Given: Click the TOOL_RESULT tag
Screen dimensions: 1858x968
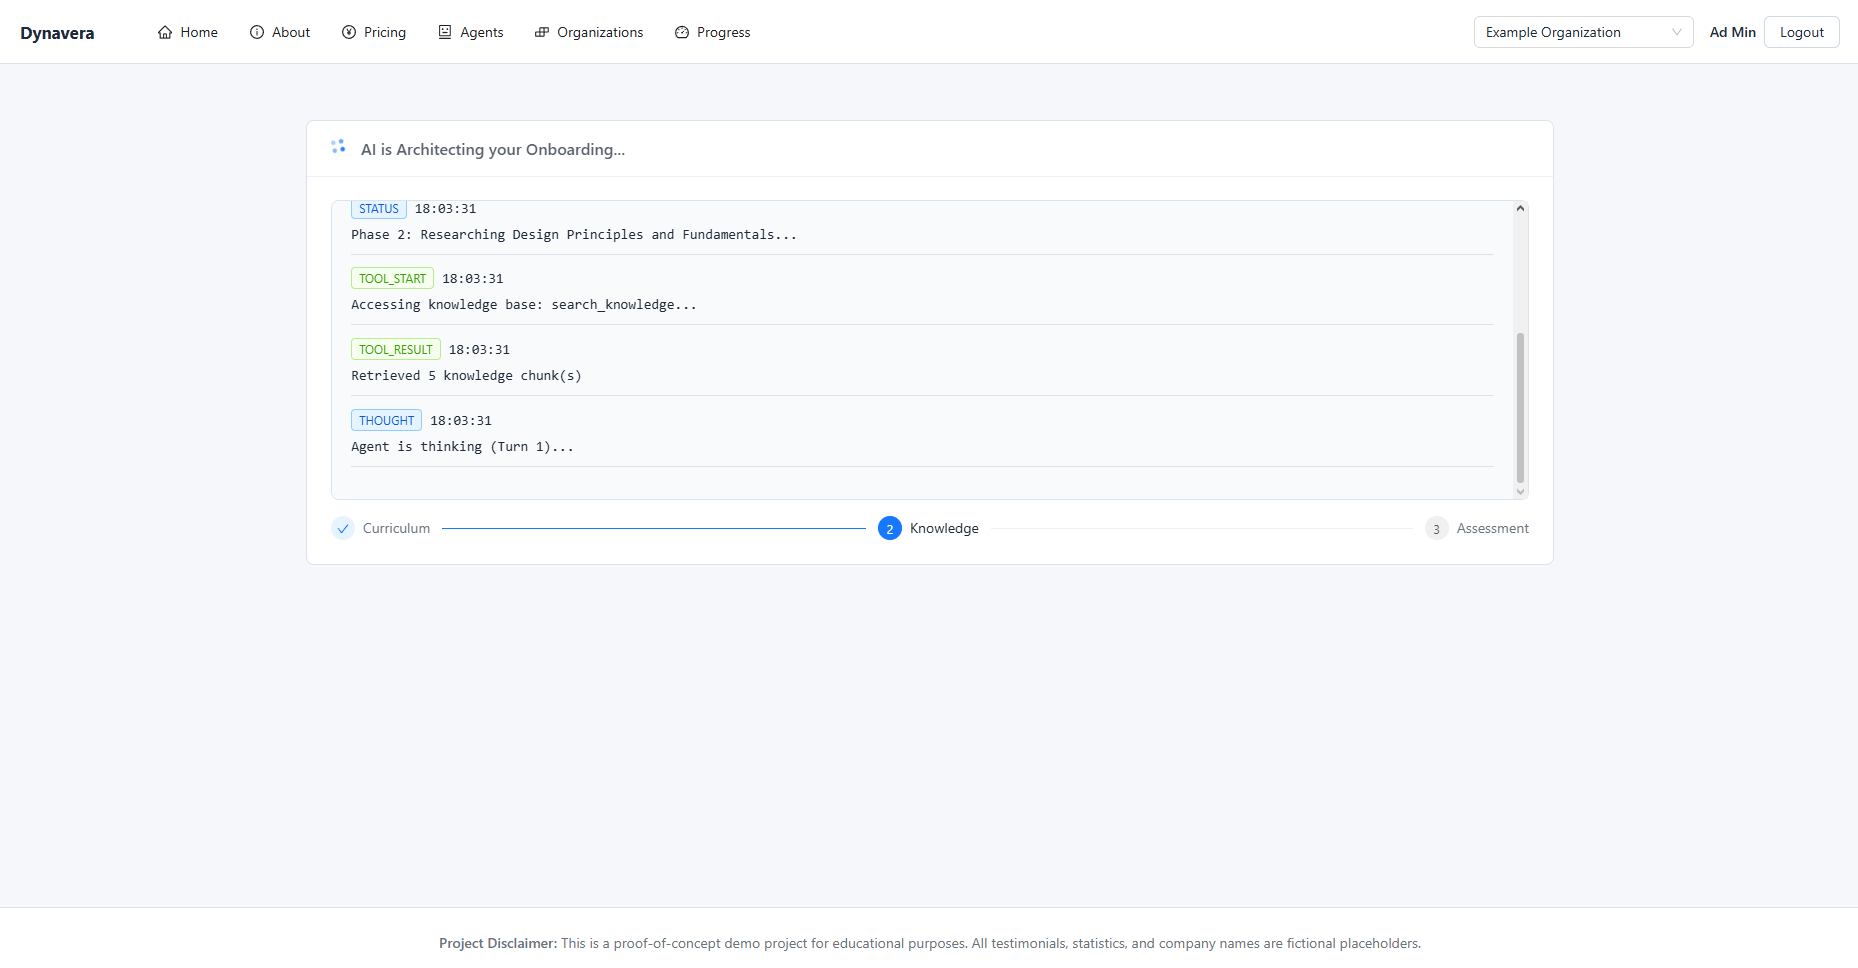Looking at the screenshot, I should point(396,349).
